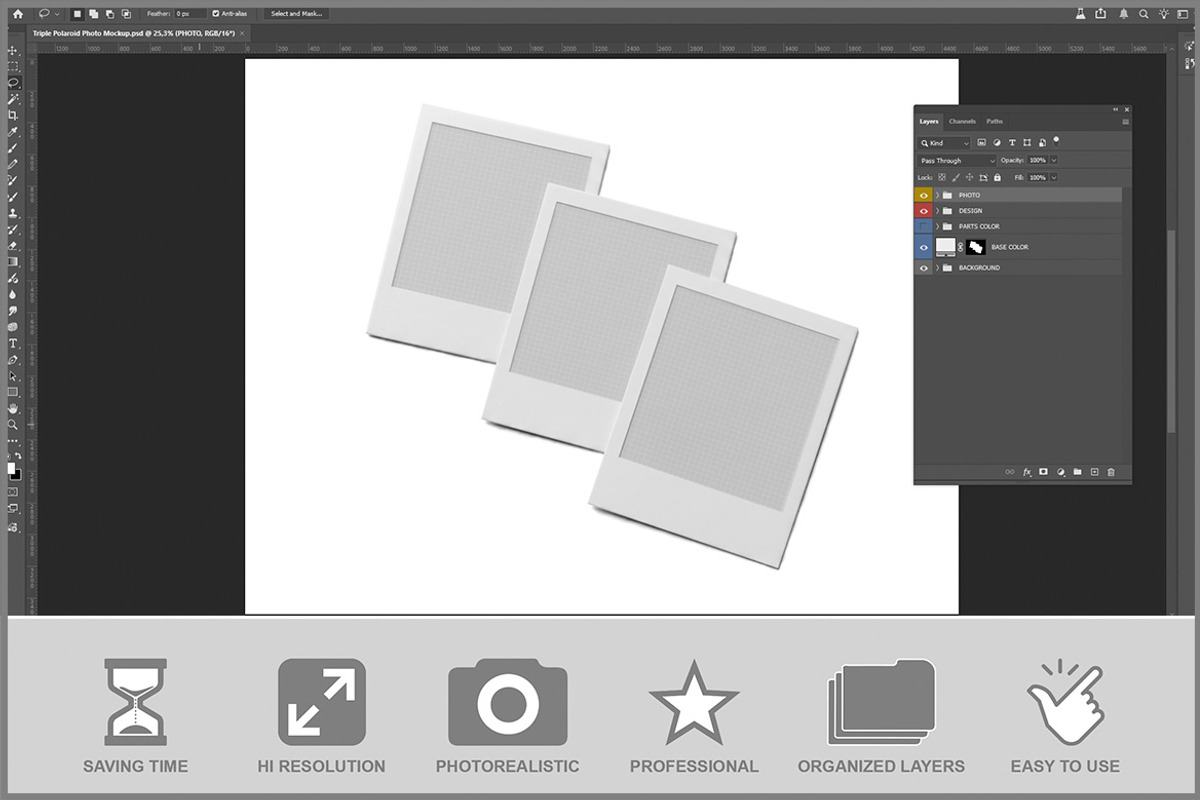Image resolution: width=1200 pixels, height=800 pixels.
Task: Select the Clone Stamp tool
Action: (x=13, y=213)
